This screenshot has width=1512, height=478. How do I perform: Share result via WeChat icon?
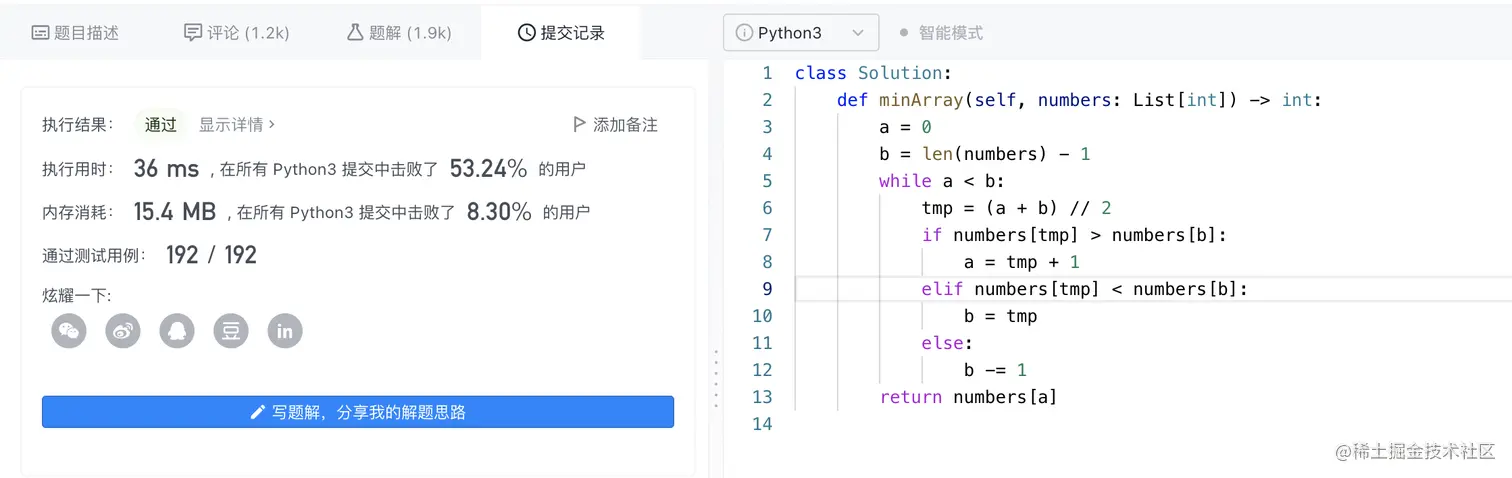coord(69,331)
